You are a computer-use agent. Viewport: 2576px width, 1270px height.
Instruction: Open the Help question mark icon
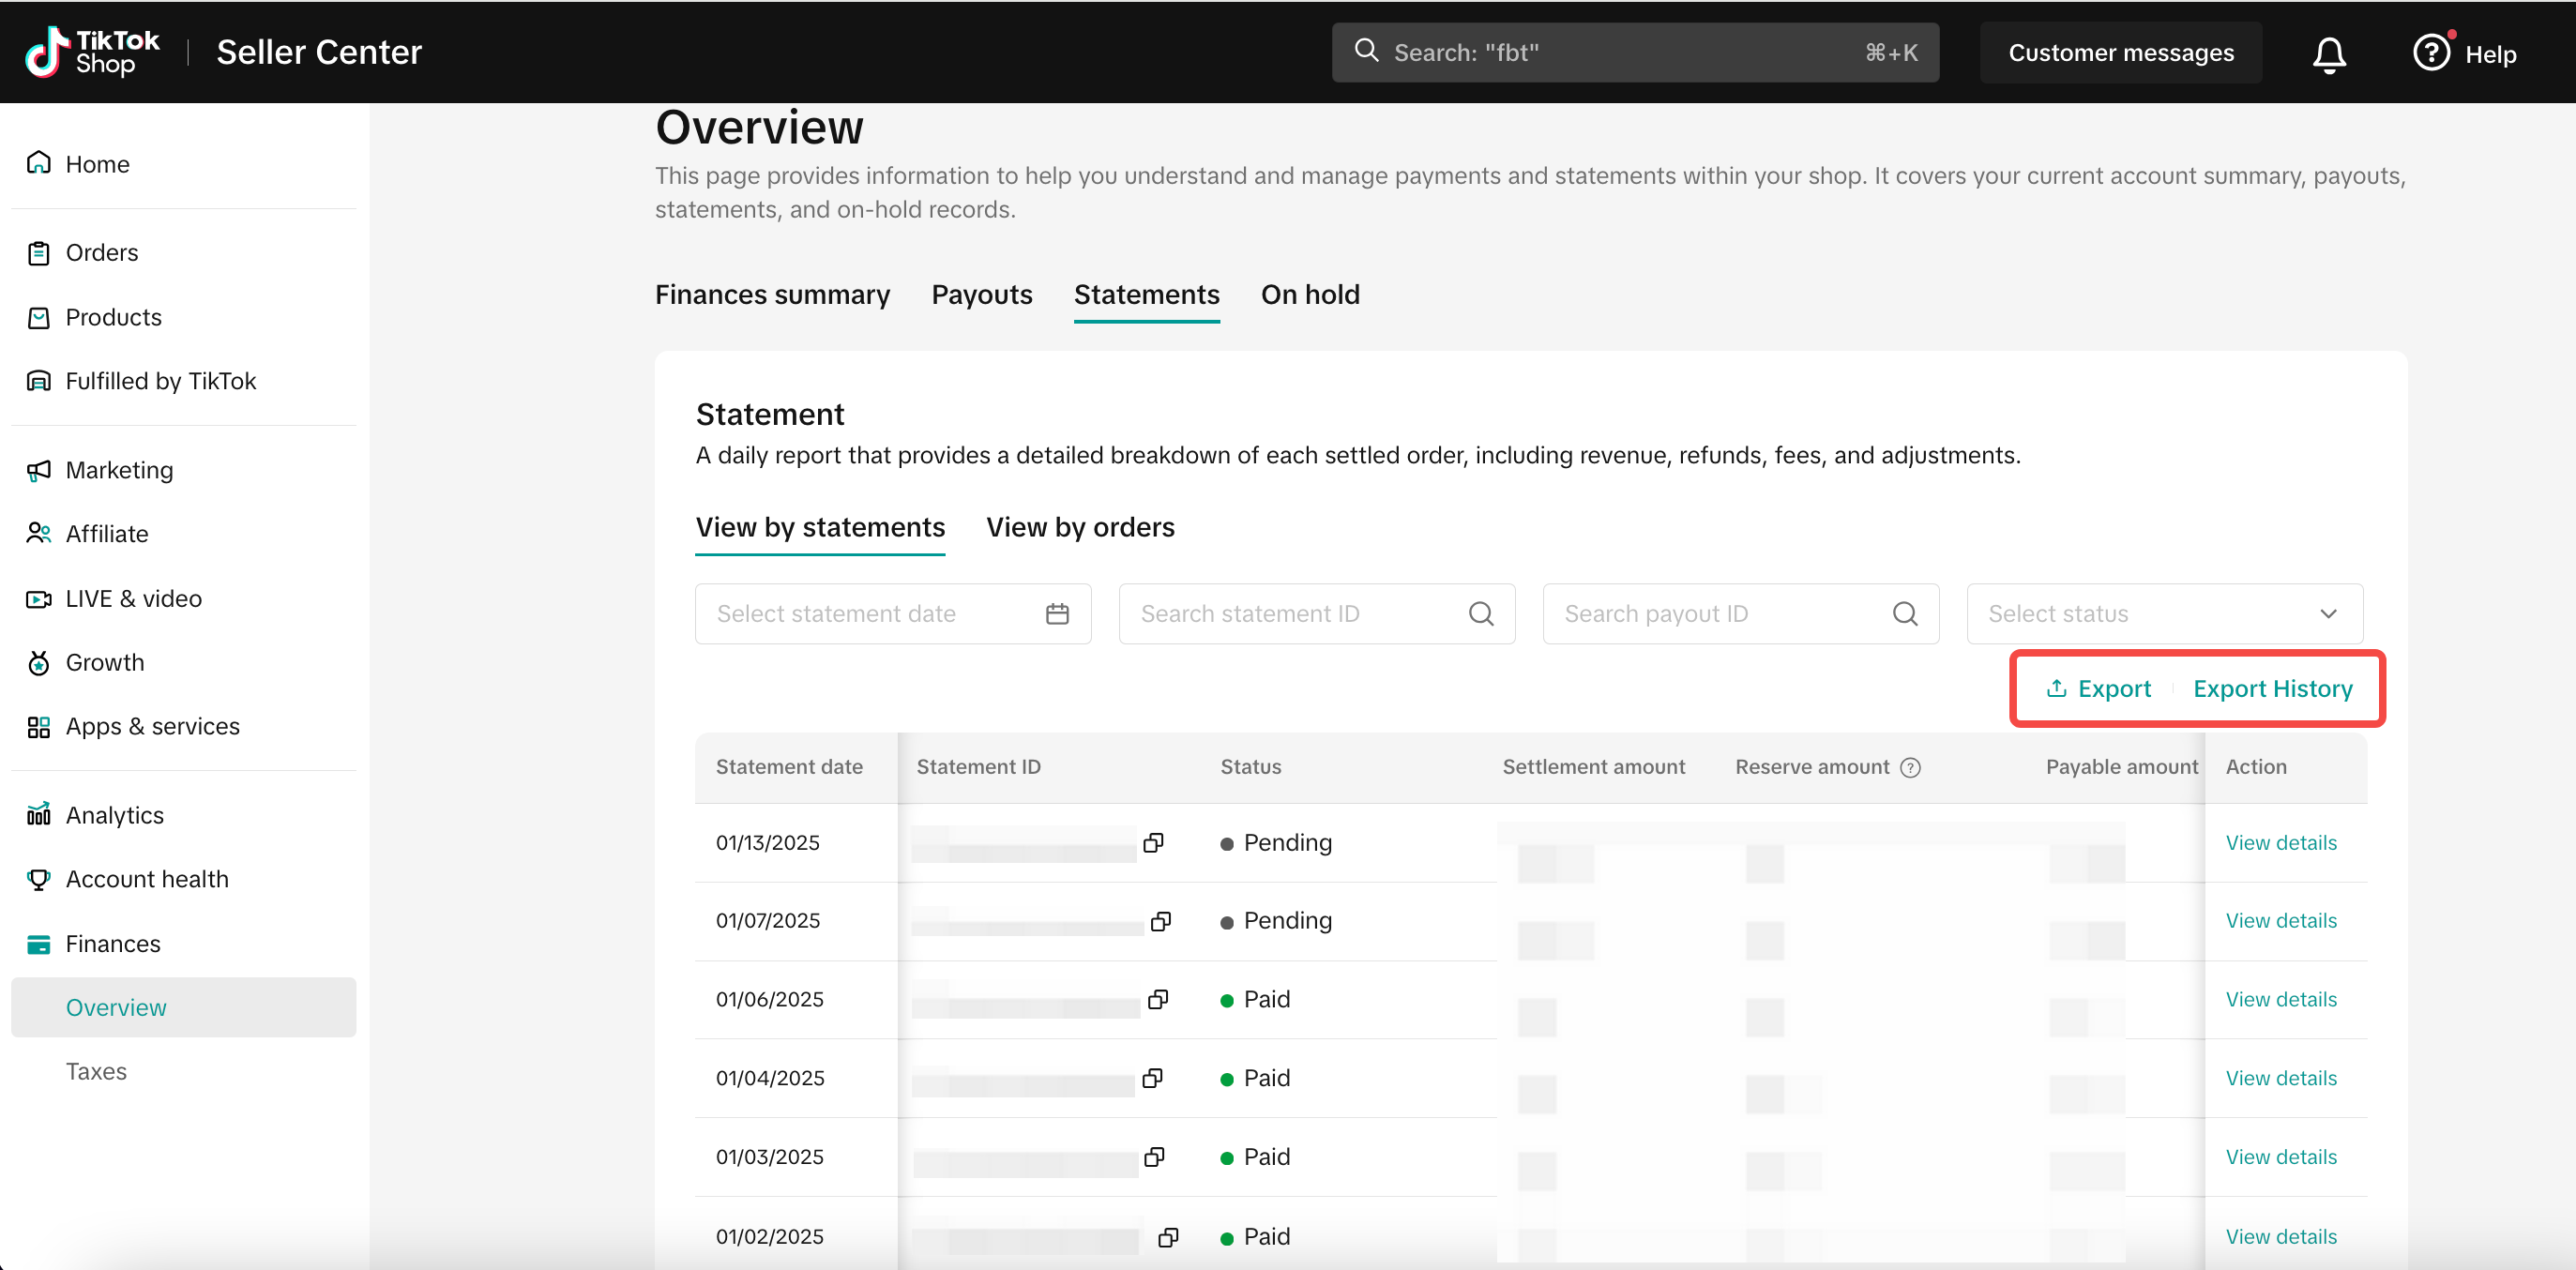[x=2431, y=53]
